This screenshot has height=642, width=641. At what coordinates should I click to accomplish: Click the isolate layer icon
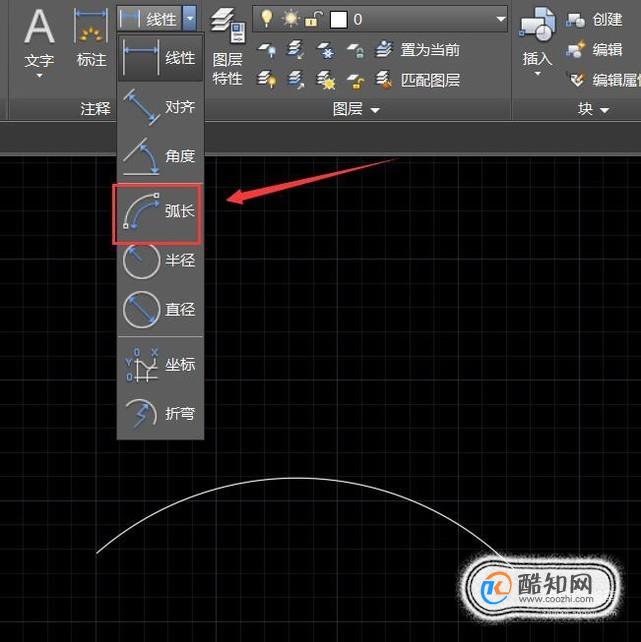(x=296, y=50)
